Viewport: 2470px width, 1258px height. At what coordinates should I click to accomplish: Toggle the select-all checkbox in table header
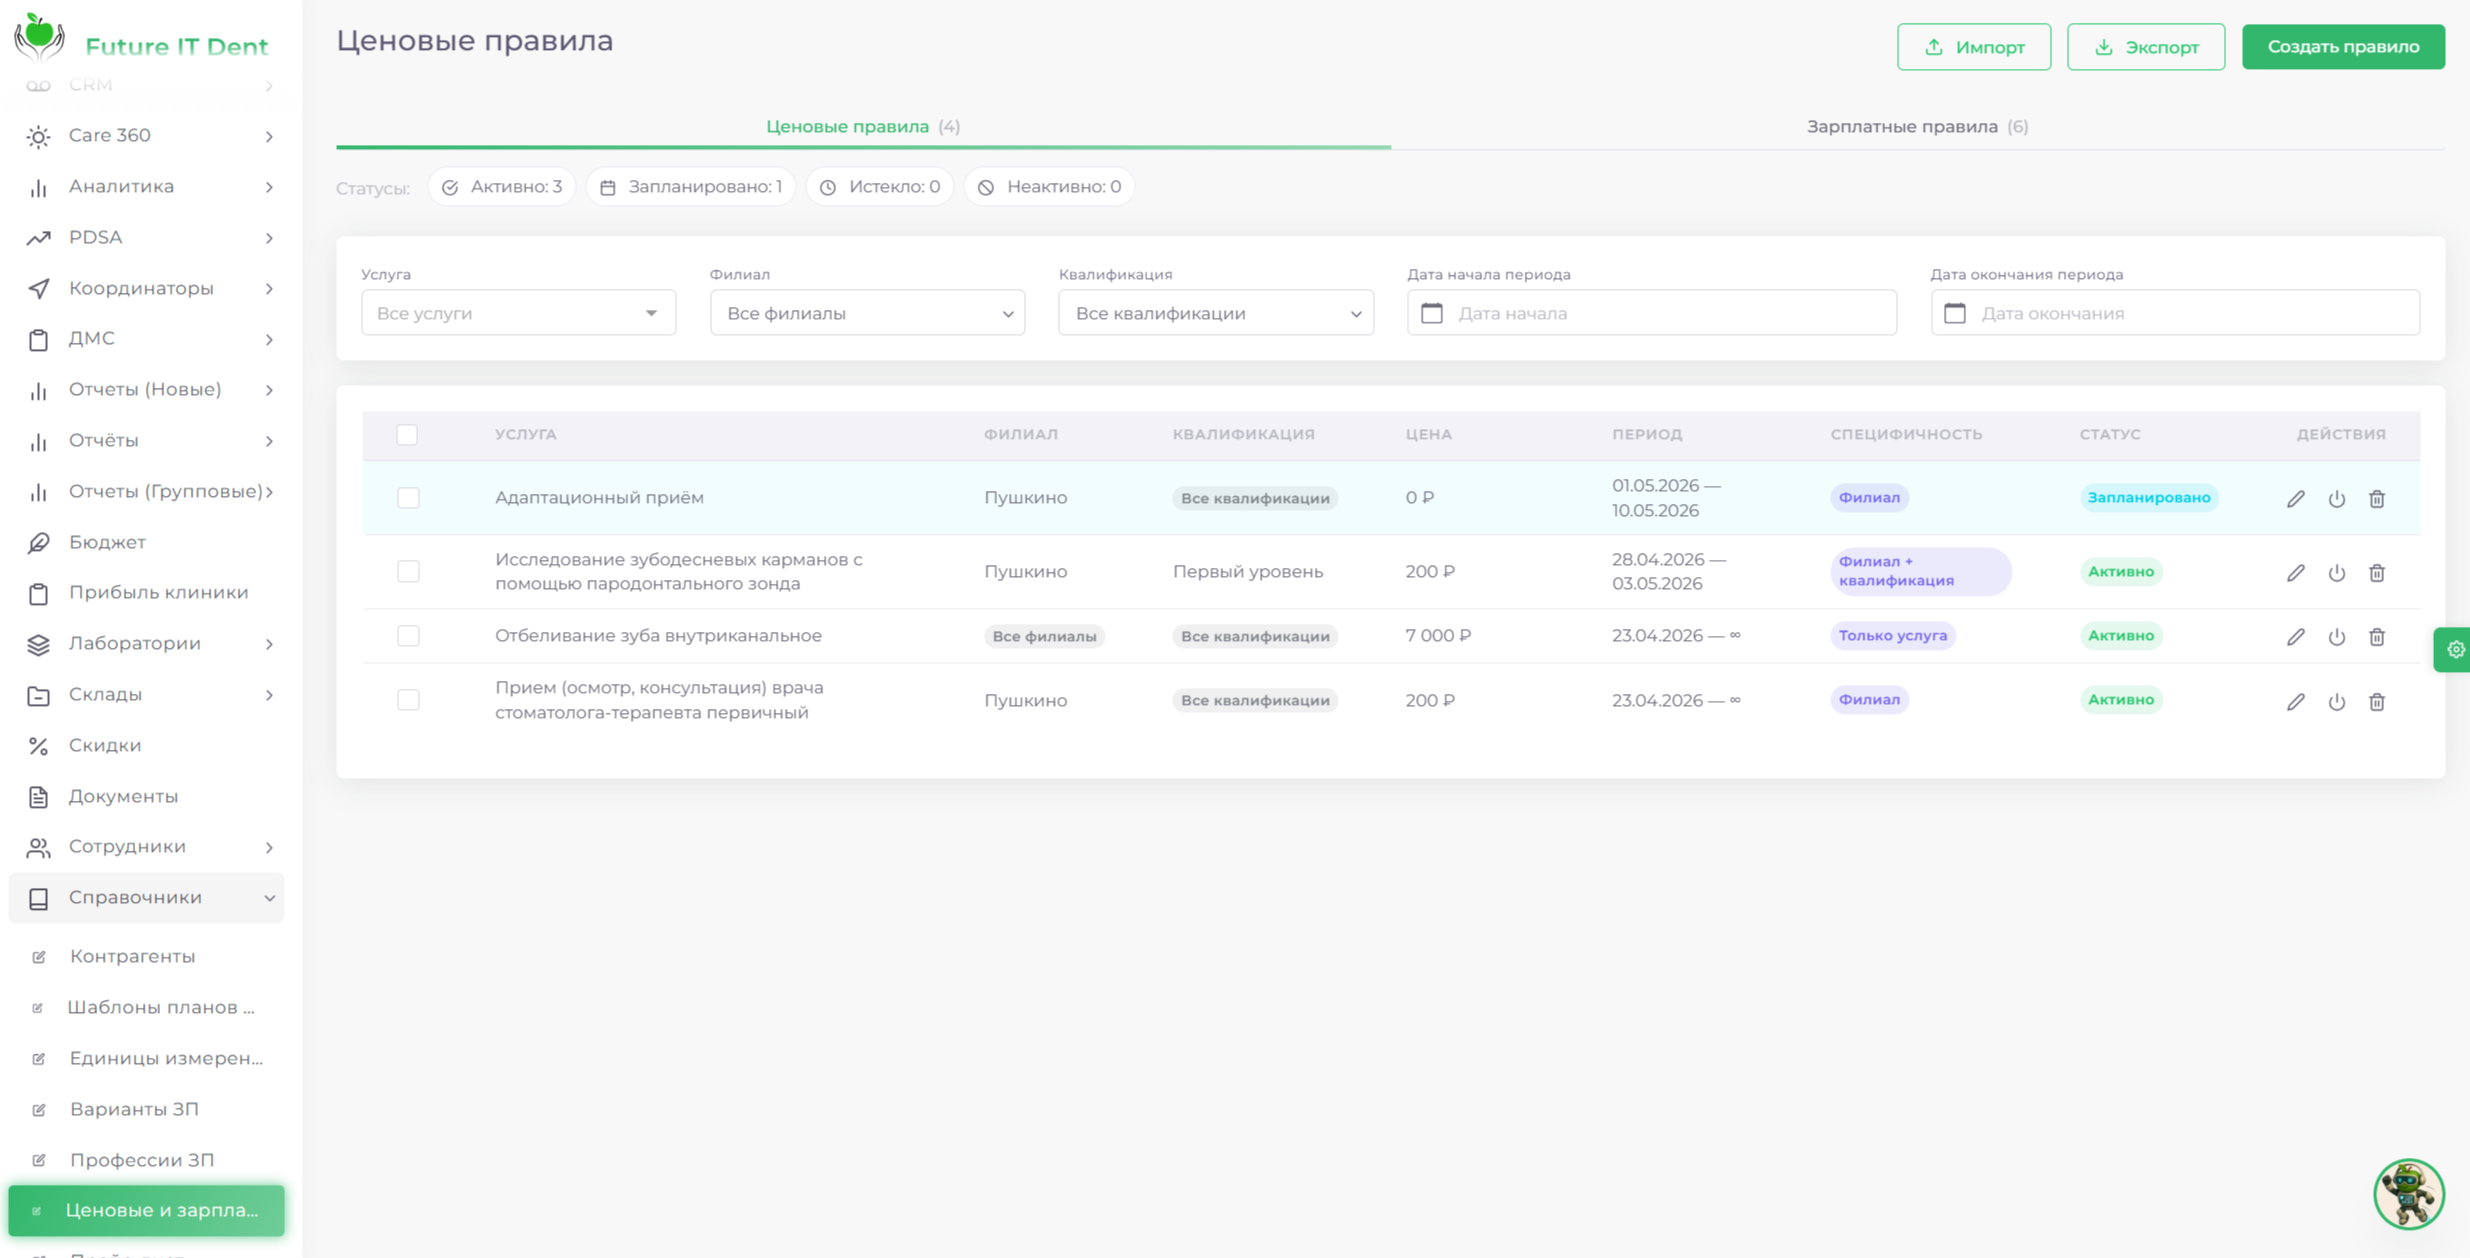[x=407, y=434]
